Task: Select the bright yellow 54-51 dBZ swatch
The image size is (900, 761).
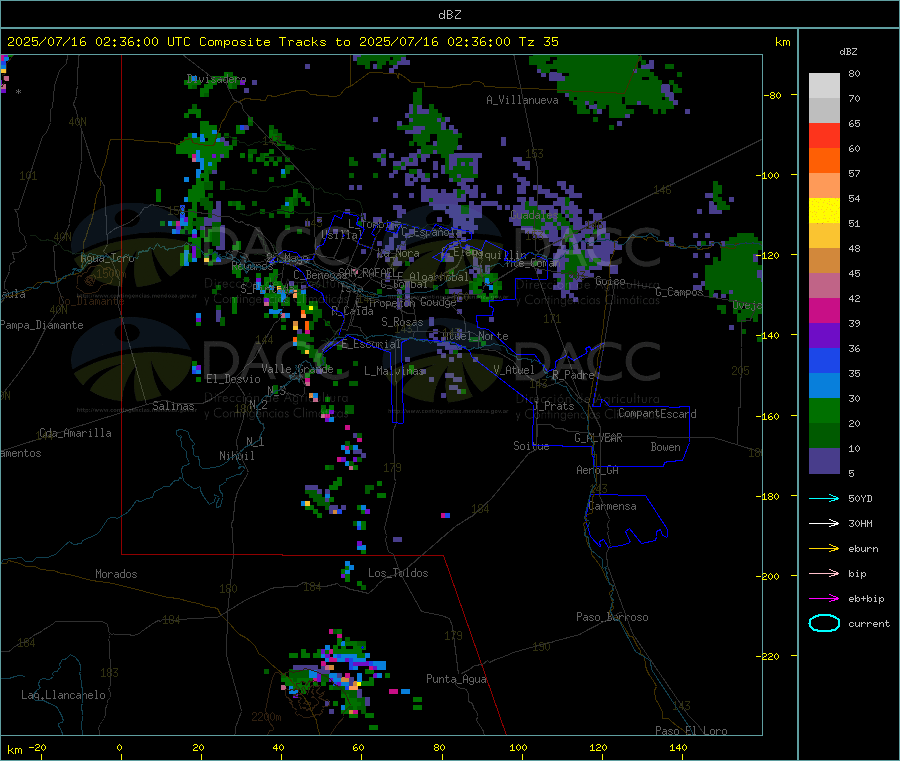Action: click(824, 211)
